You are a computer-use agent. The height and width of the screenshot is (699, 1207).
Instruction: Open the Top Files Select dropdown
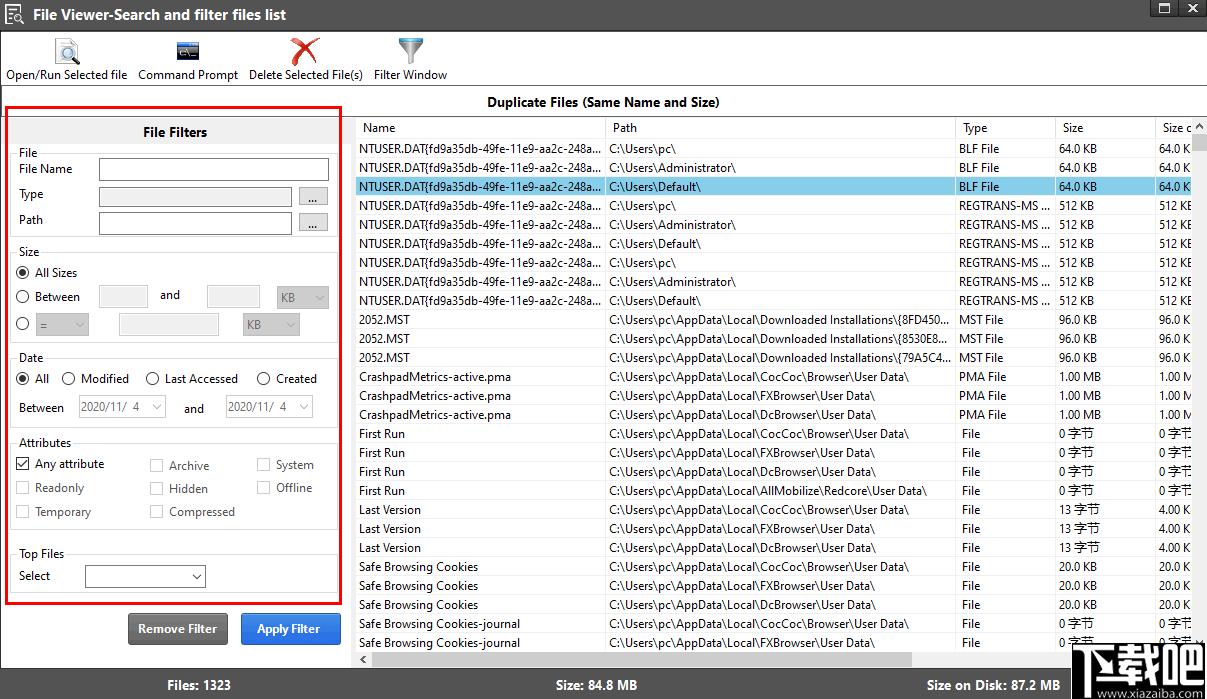coord(146,576)
